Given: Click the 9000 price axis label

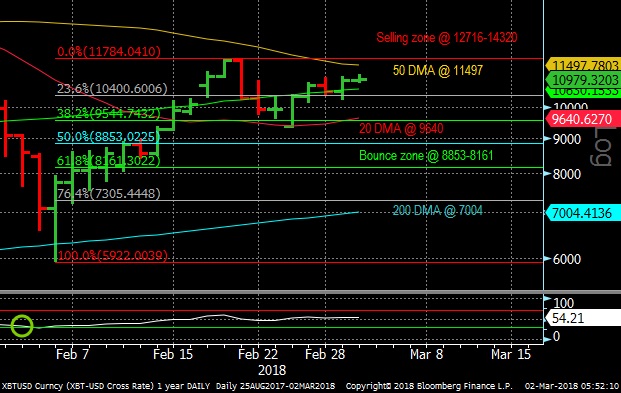Looking at the screenshot, I should coord(567,139).
